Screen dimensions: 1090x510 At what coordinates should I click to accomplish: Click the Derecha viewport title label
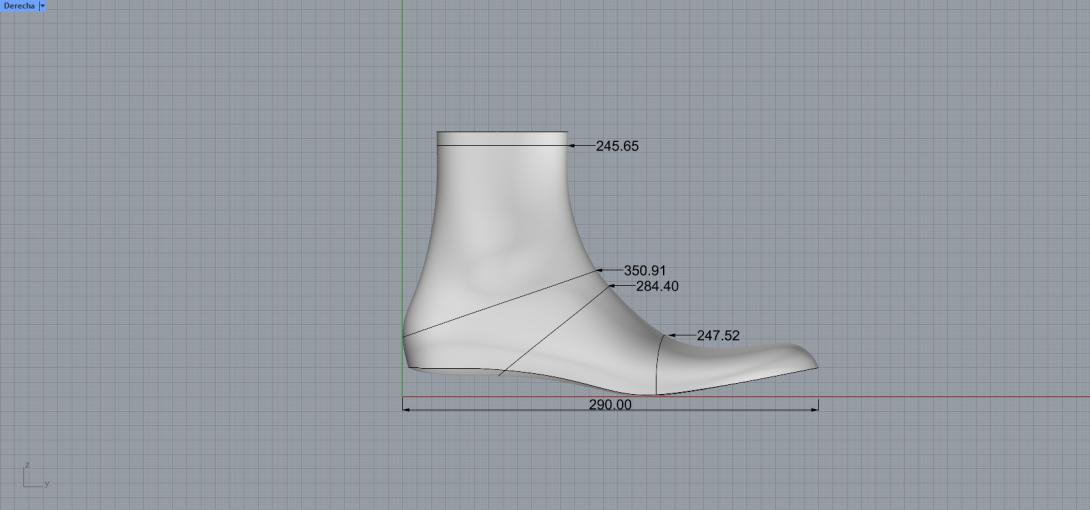(18, 6)
